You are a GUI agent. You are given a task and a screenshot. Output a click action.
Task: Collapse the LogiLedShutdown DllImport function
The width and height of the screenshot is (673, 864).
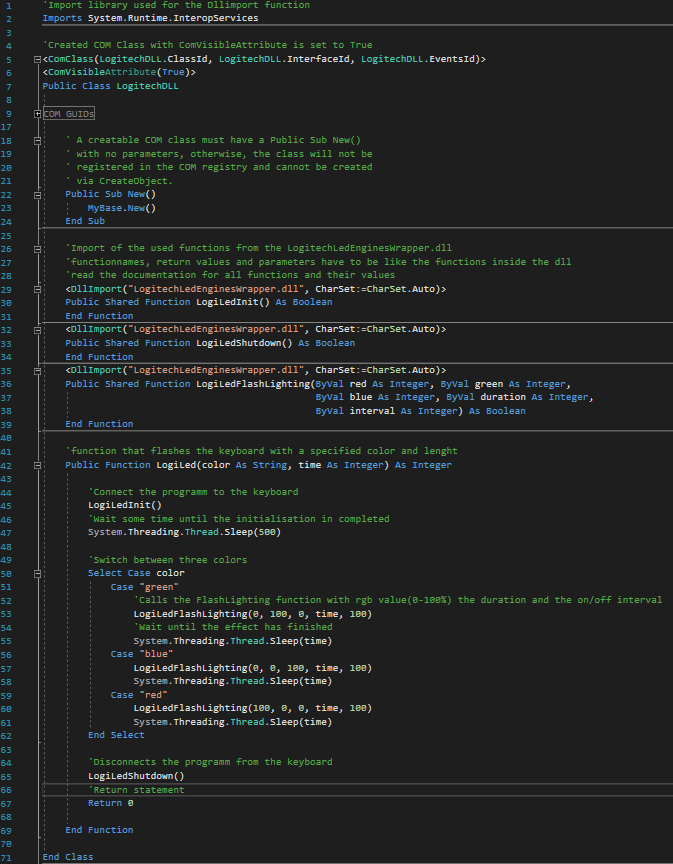click(37, 330)
